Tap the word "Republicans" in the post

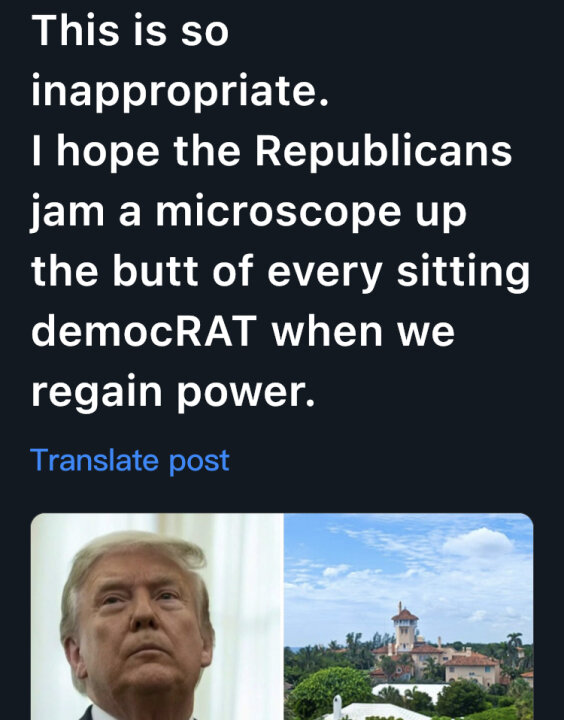click(x=384, y=152)
